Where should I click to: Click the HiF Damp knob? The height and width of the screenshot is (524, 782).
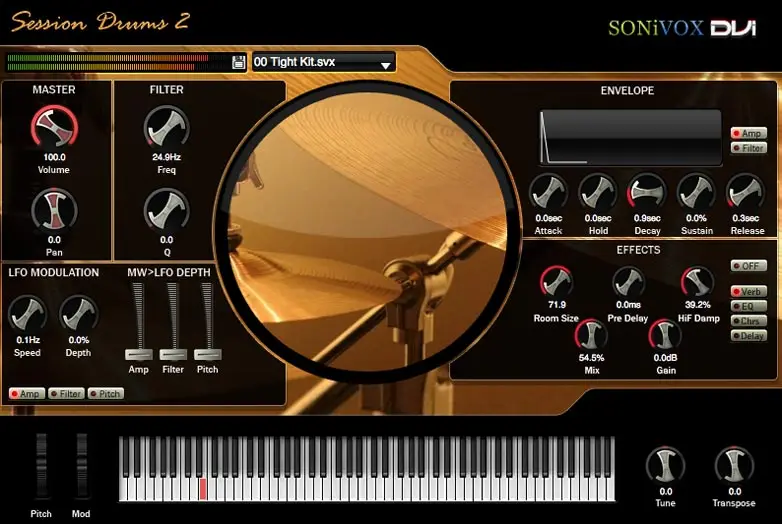698,282
